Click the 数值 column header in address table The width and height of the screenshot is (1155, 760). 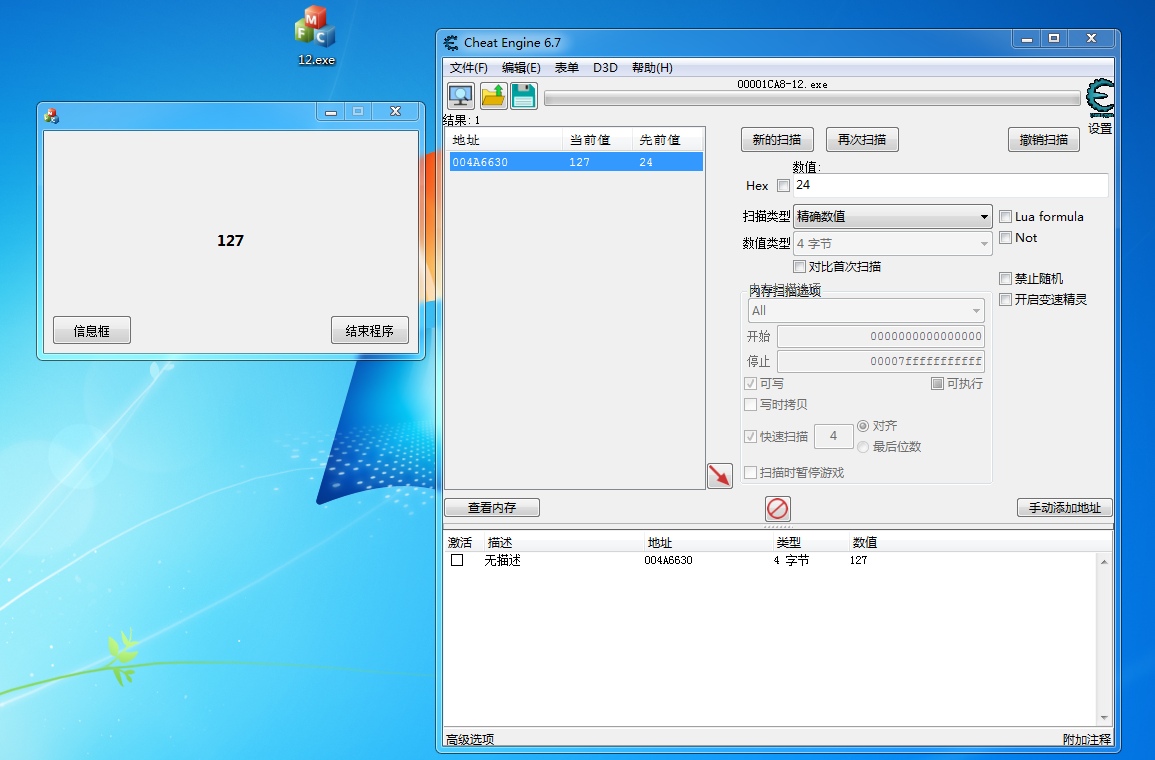click(865, 543)
